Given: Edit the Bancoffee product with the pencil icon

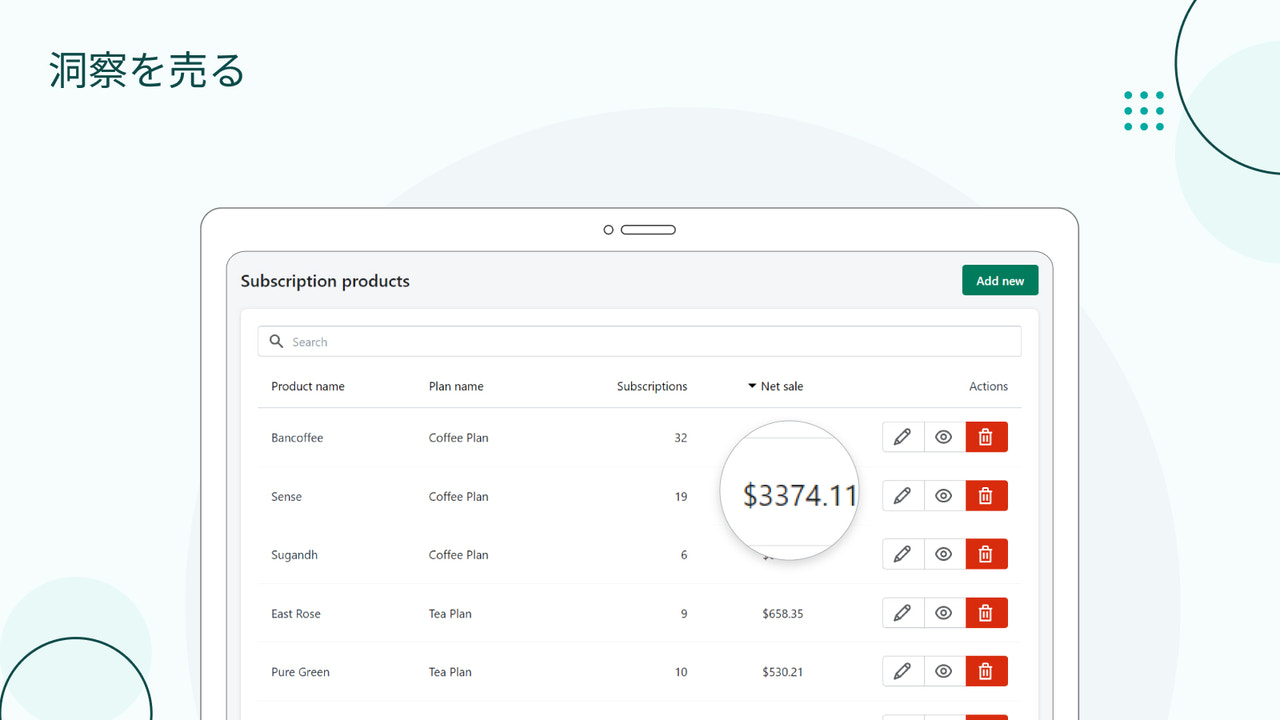Looking at the screenshot, I should tap(902, 437).
